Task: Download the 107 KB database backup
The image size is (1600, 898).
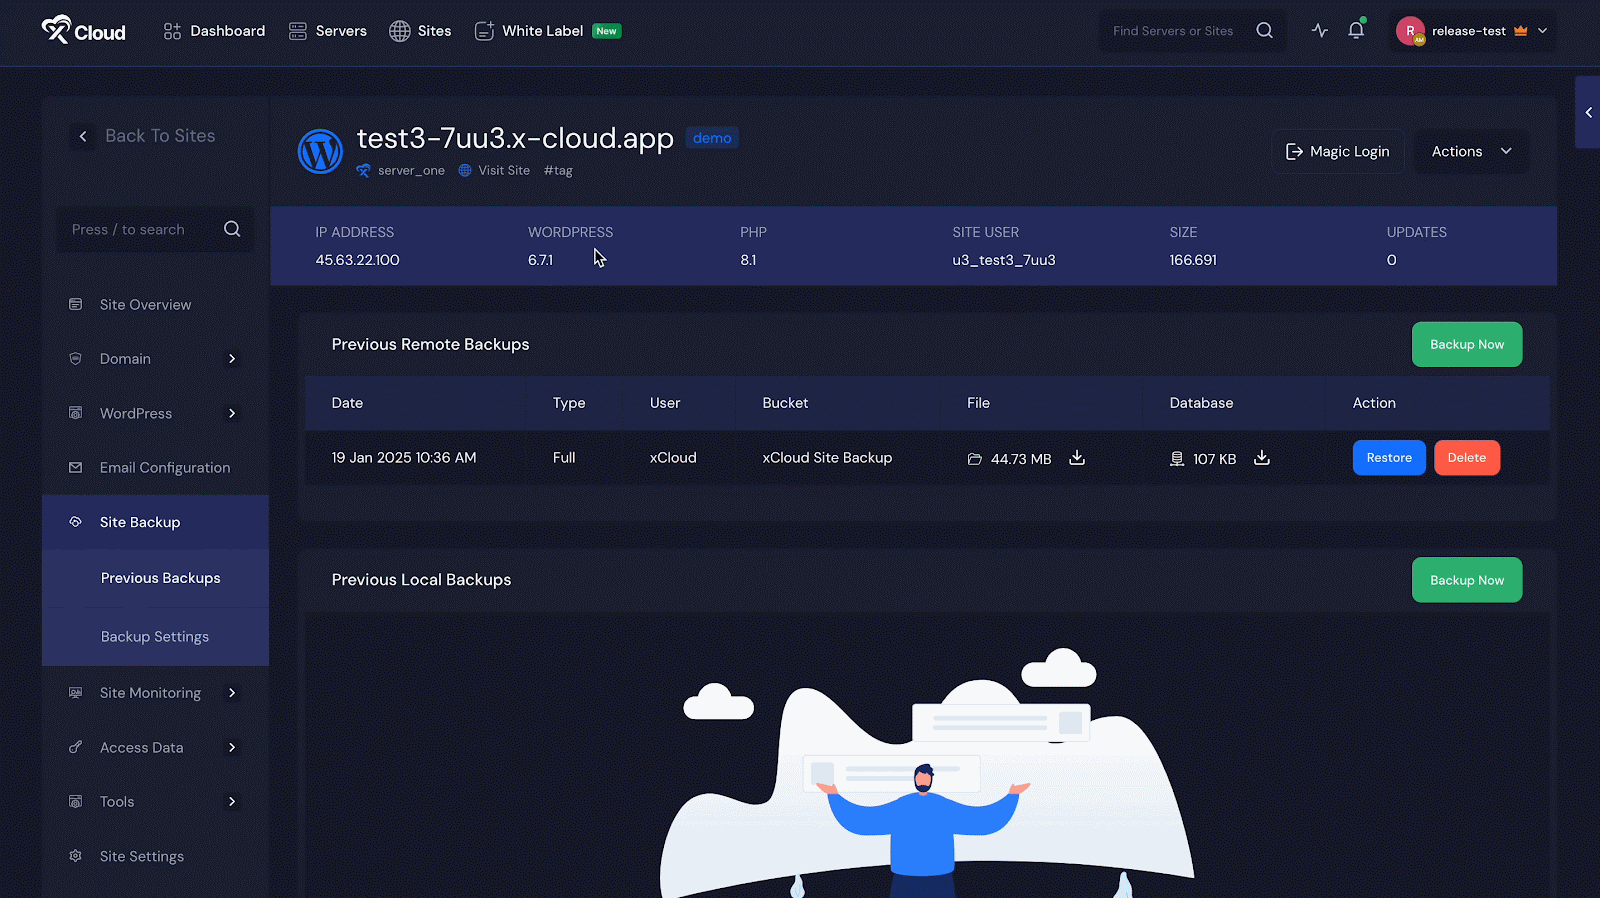Action: tap(1262, 458)
